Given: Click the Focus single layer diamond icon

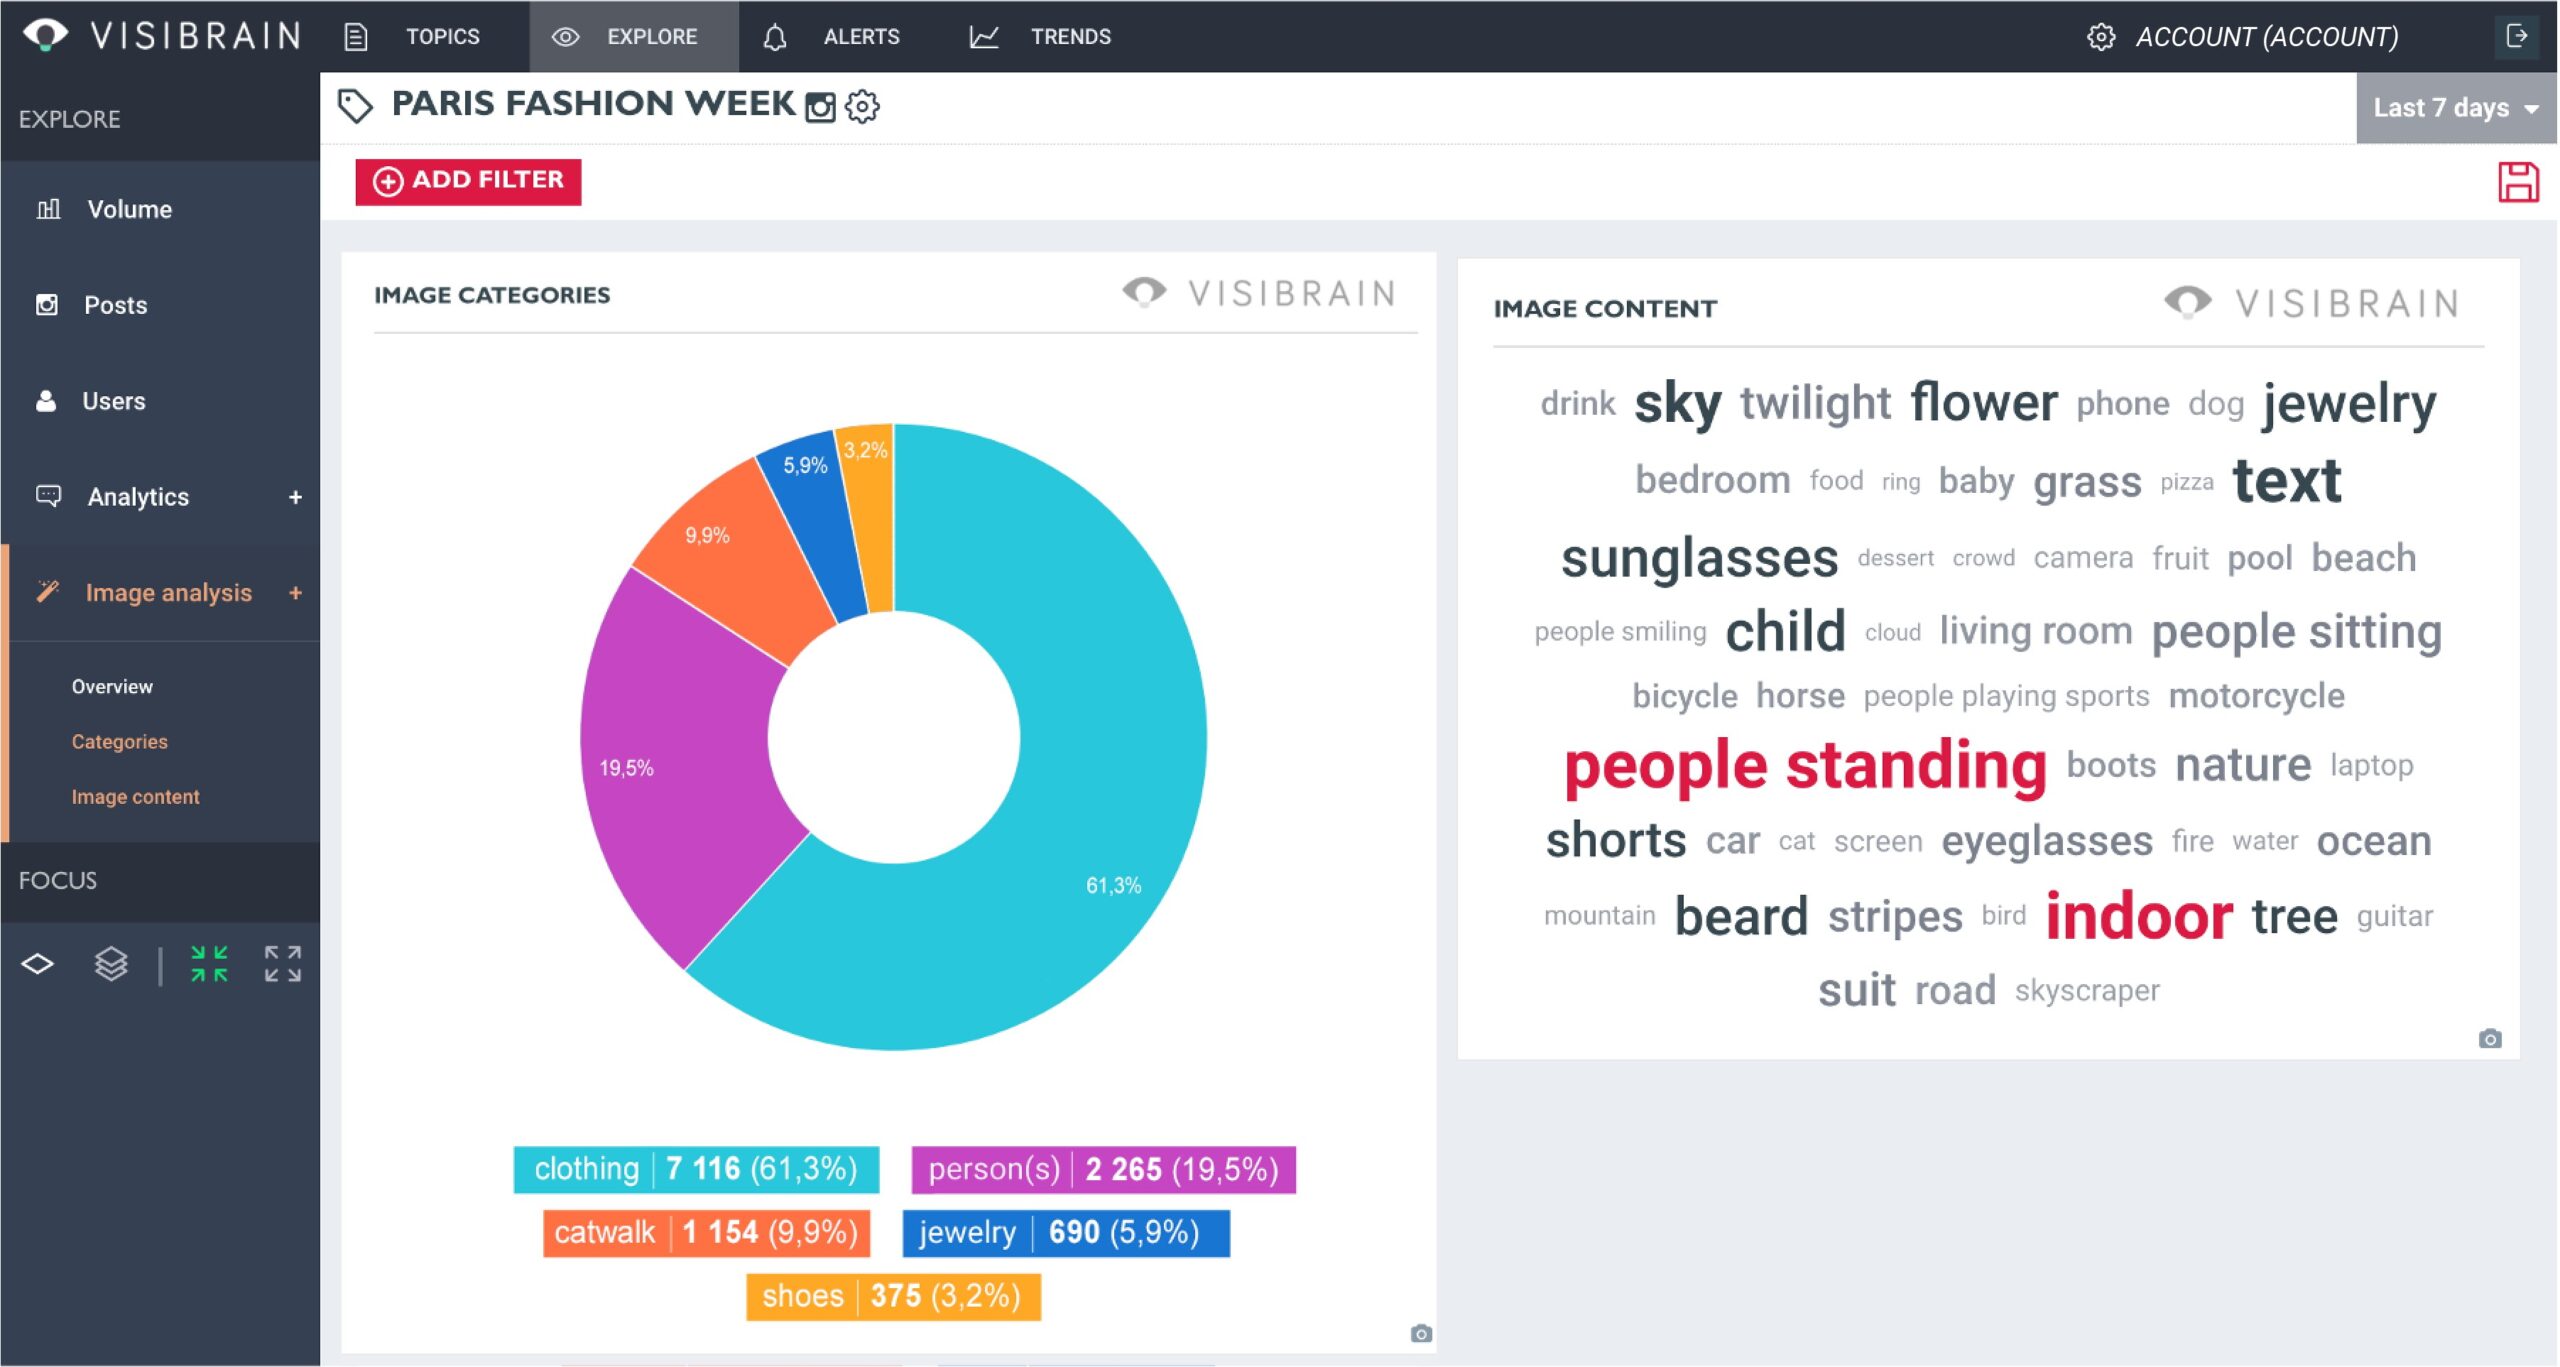Looking at the screenshot, I should pyautogui.click(x=38, y=964).
